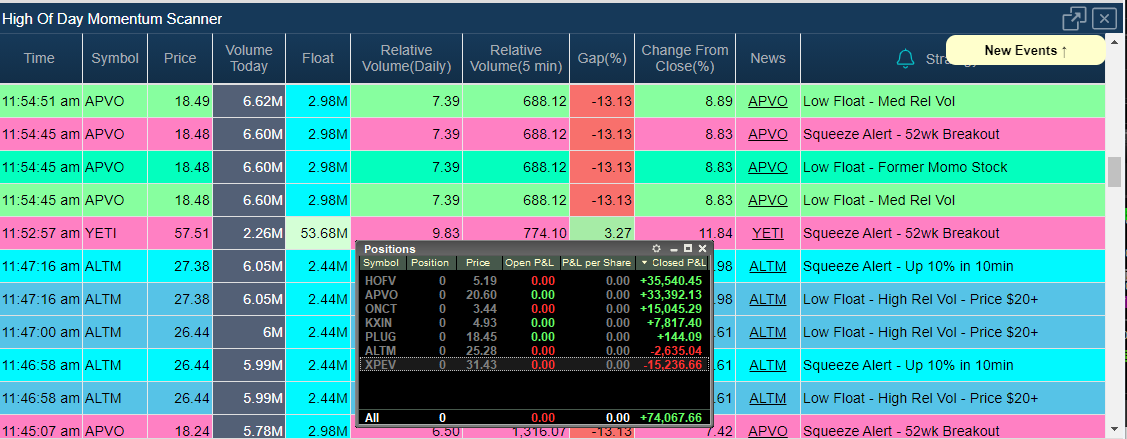The width and height of the screenshot is (1127, 439).
Task: Click the 11:54:51 am time cell
Action: point(41,101)
